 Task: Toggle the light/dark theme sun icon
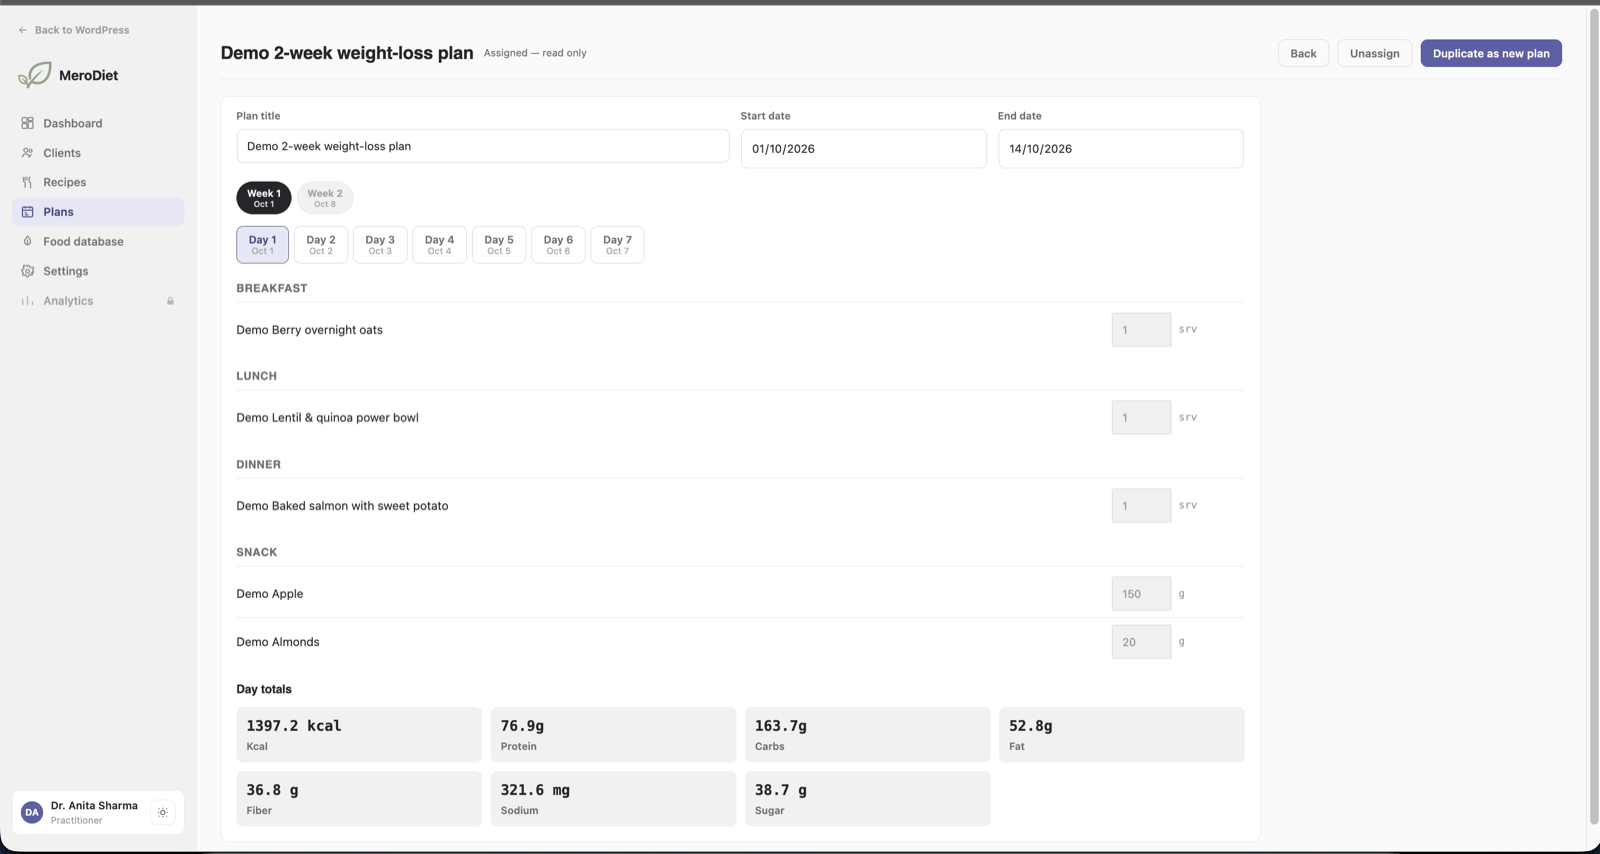[x=163, y=812]
